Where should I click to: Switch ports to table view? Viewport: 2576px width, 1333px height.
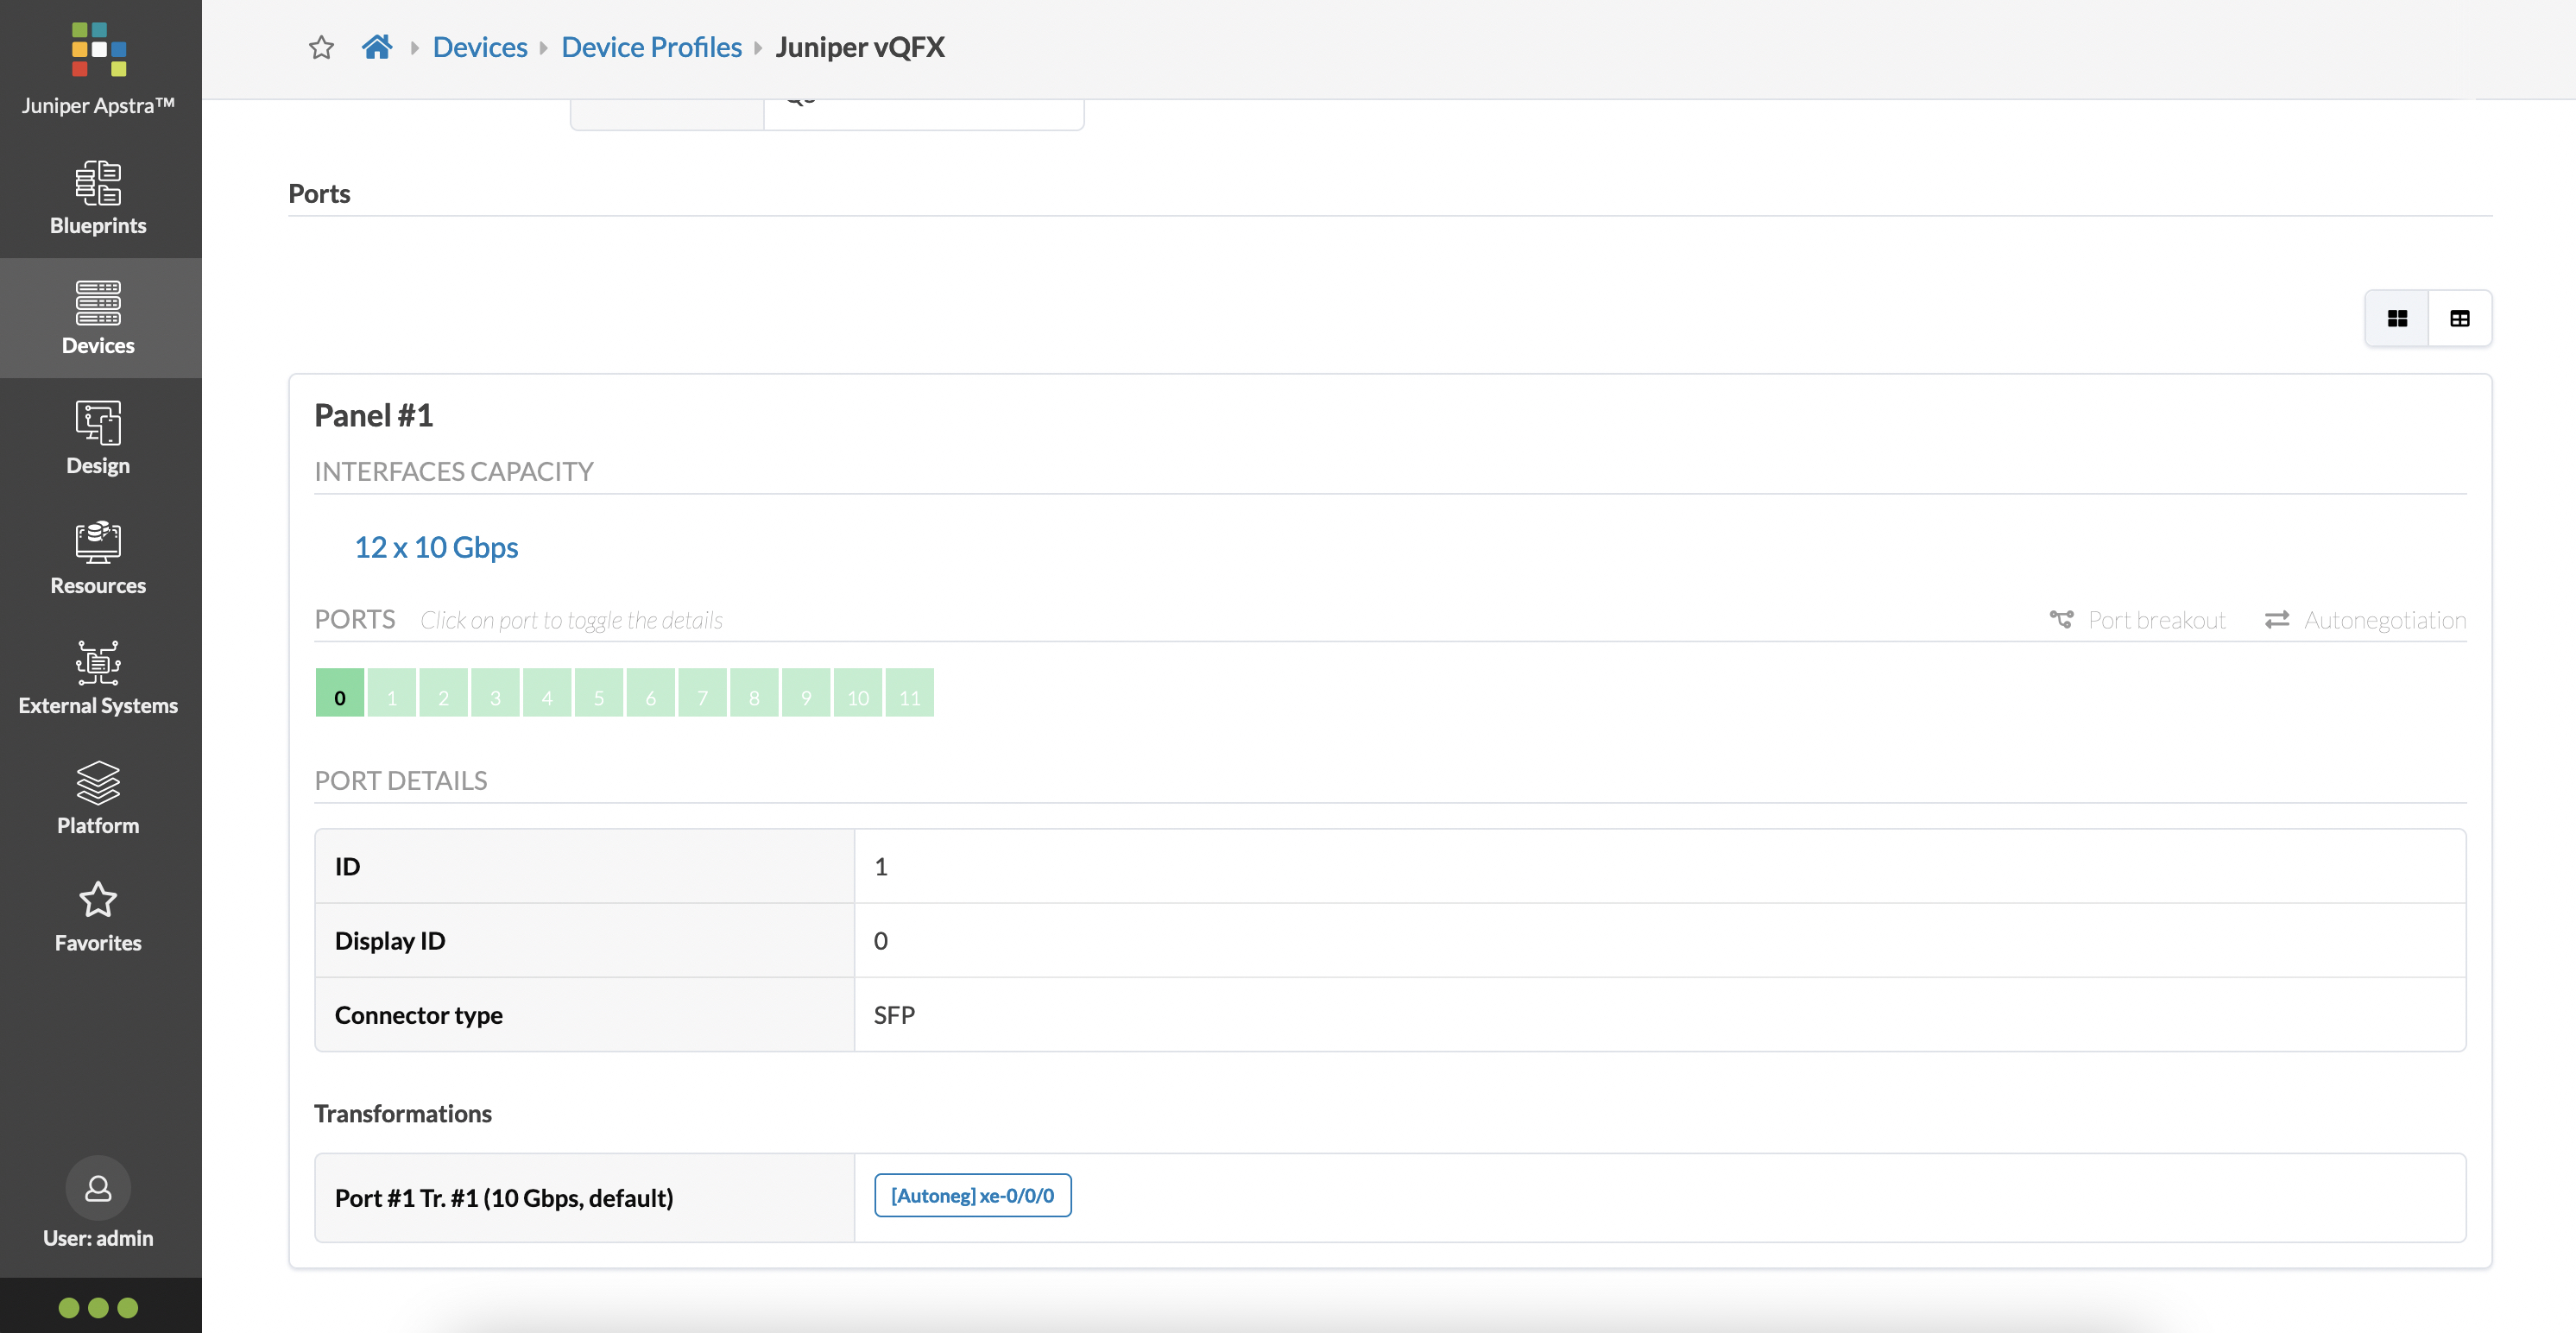click(2460, 318)
